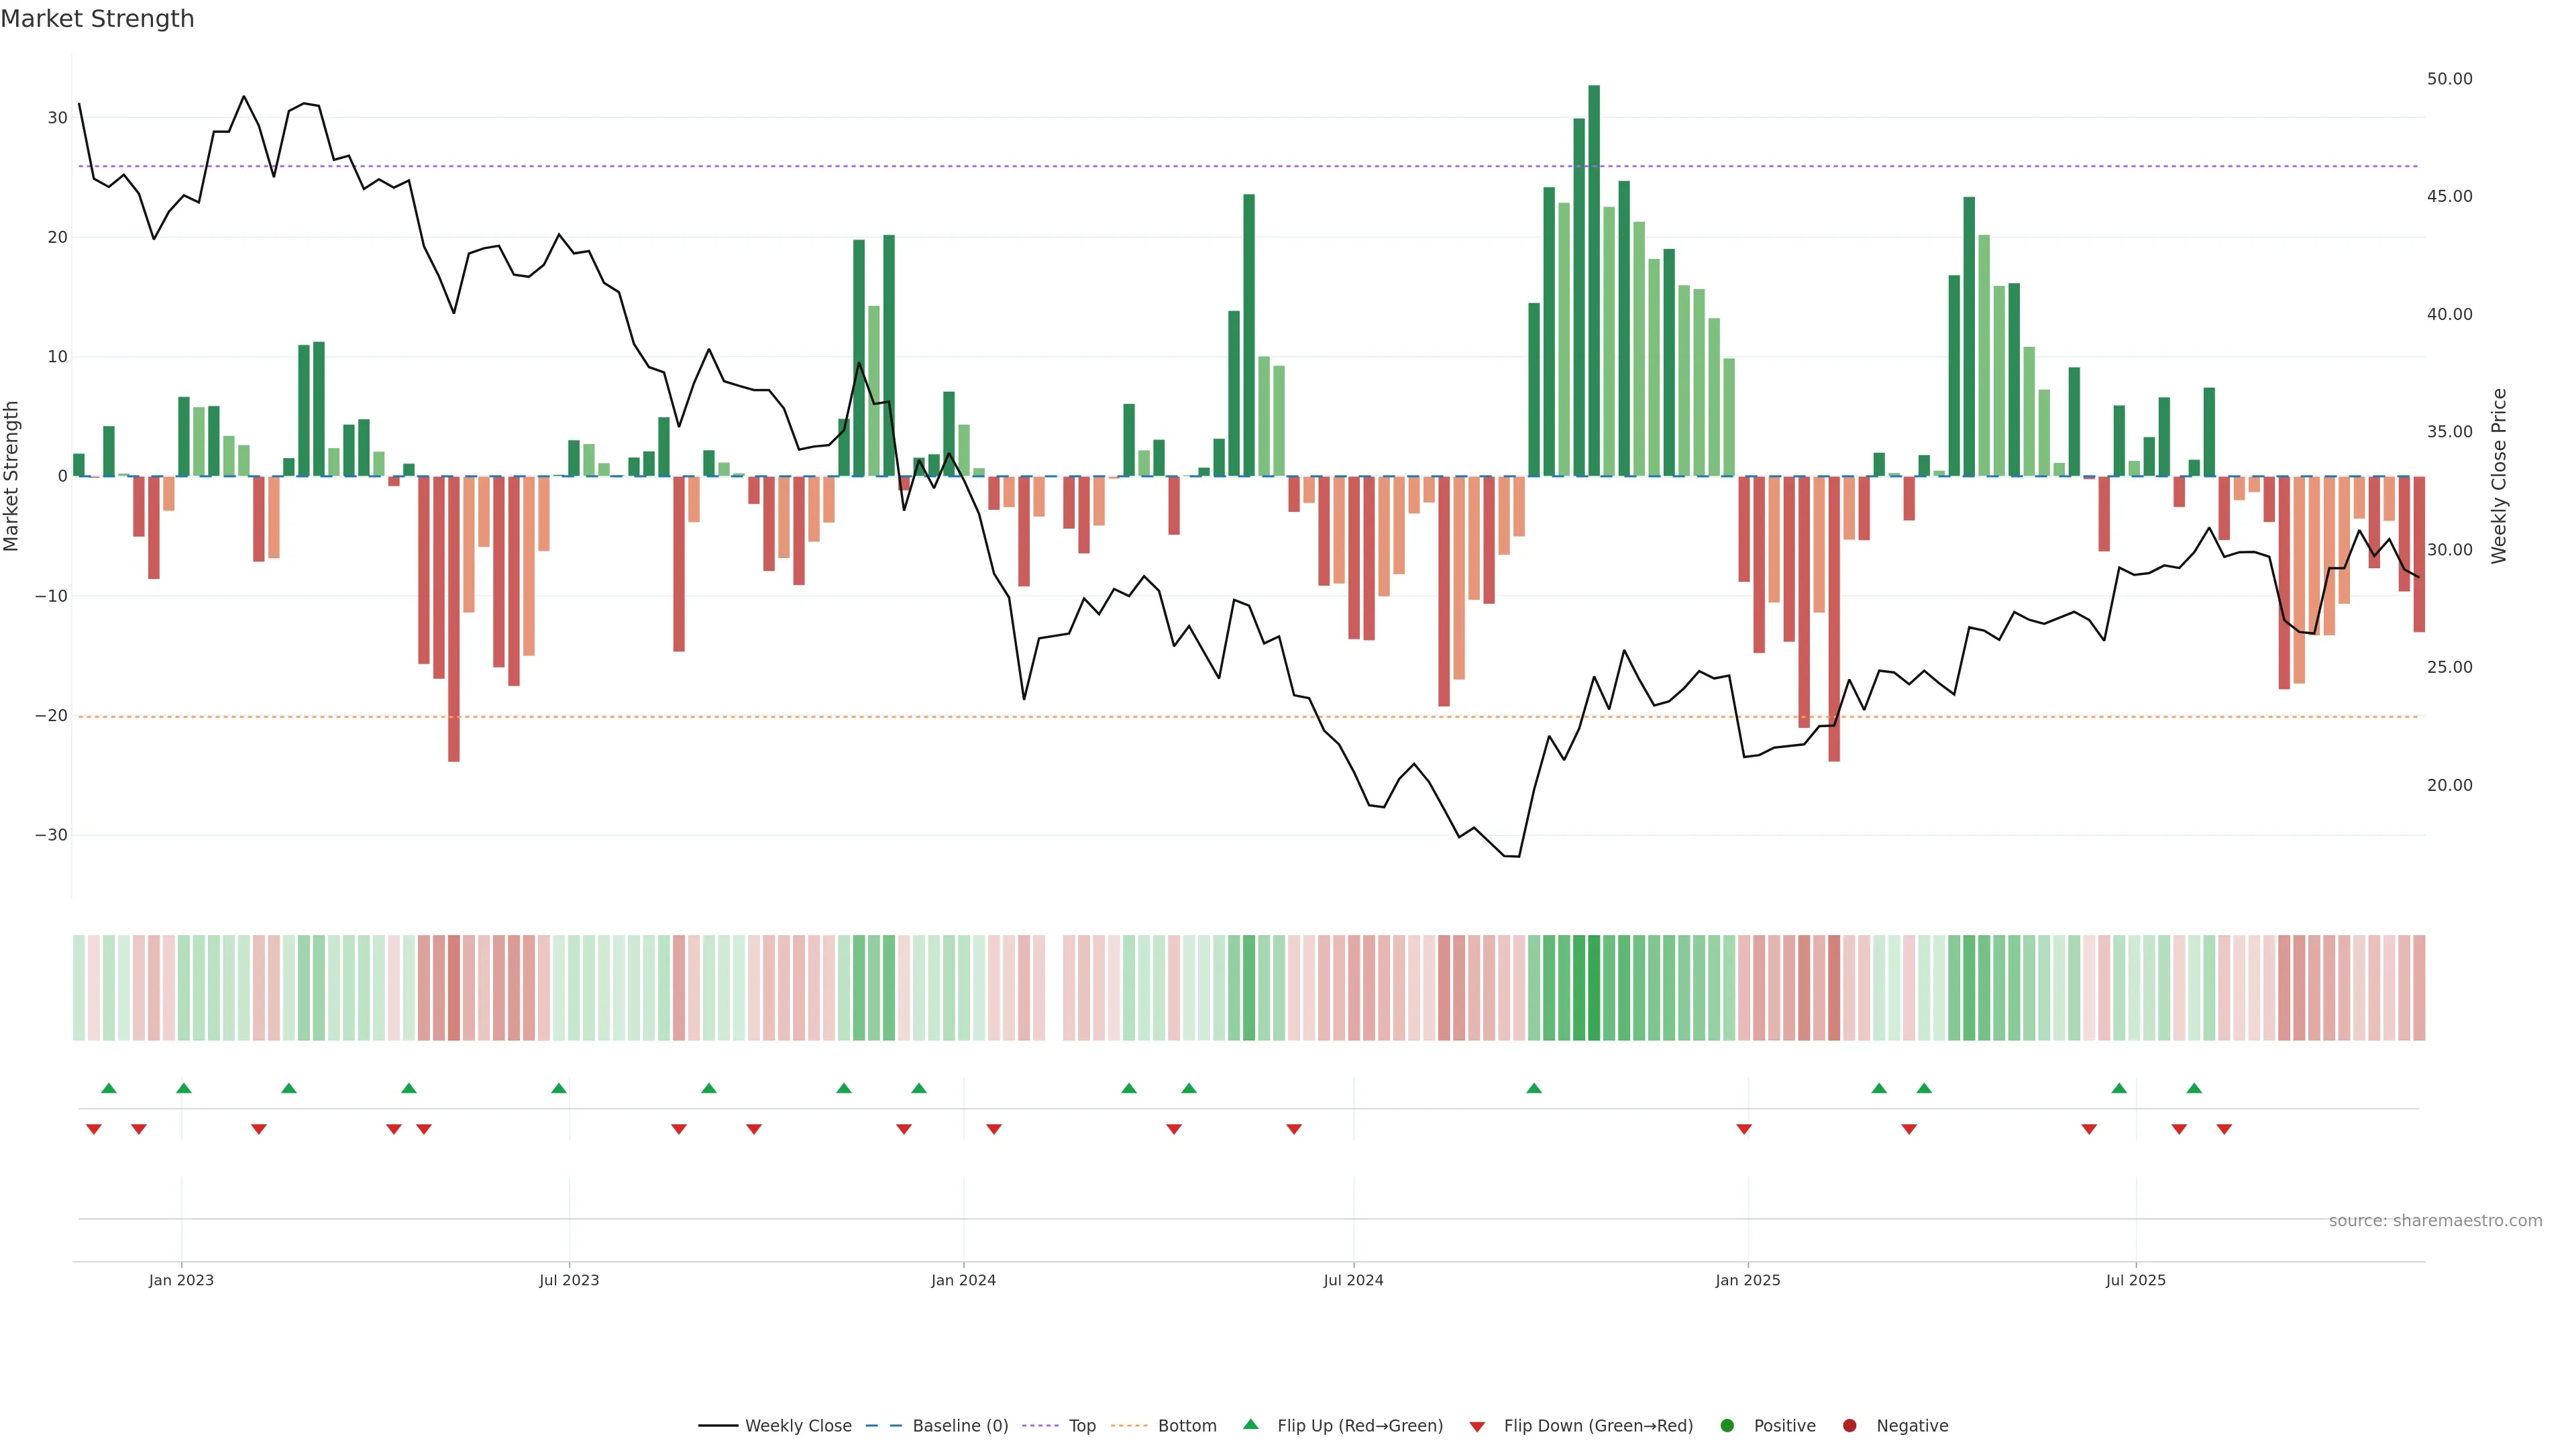Viewport: 2576px width, 1449px height.
Task: Click the flip-up triangle near Jan 2023
Action: [184, 1088]
